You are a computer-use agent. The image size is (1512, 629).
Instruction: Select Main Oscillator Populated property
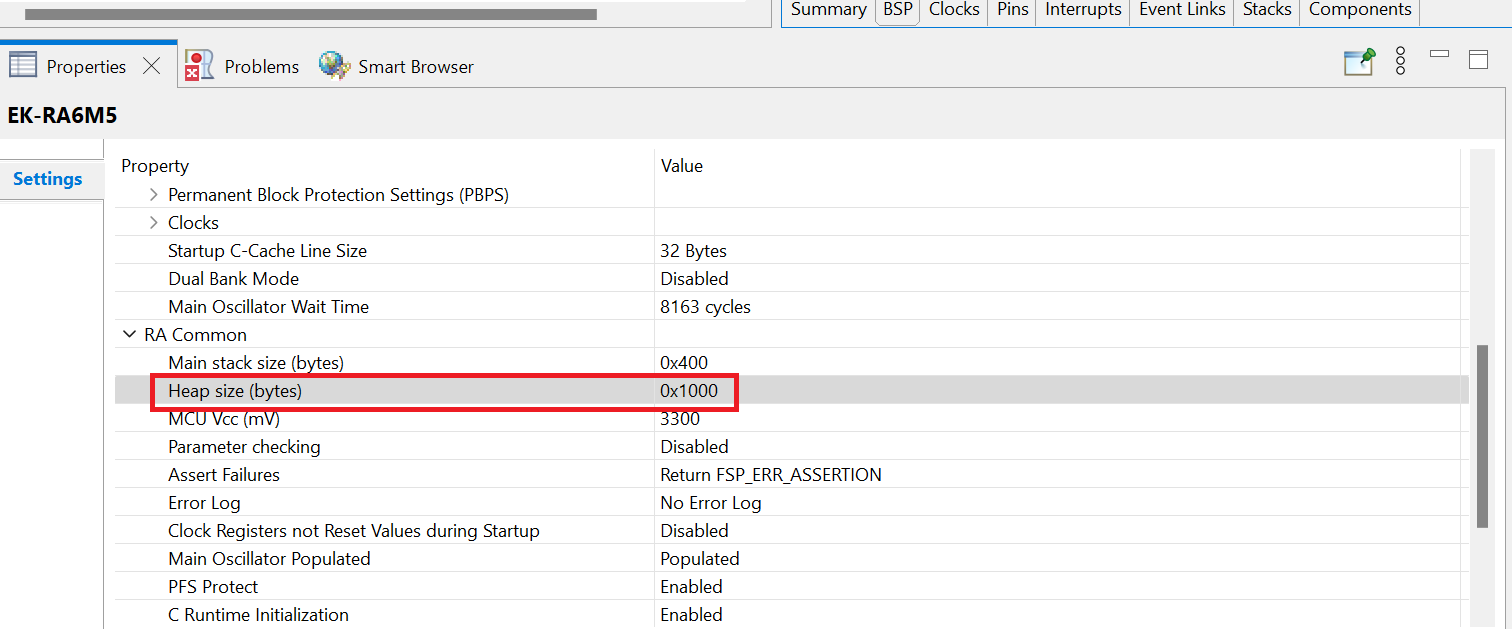pos(269,559)
